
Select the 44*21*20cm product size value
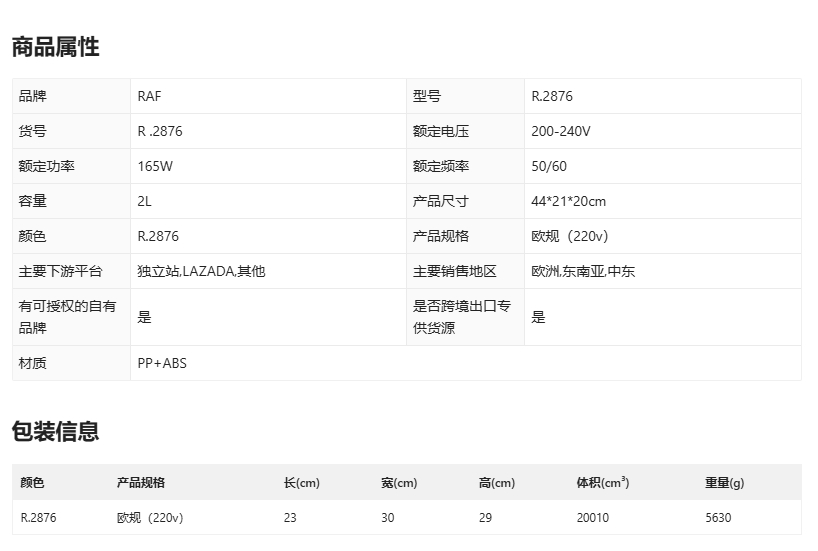pyautogui.click(x=568, y=201)
